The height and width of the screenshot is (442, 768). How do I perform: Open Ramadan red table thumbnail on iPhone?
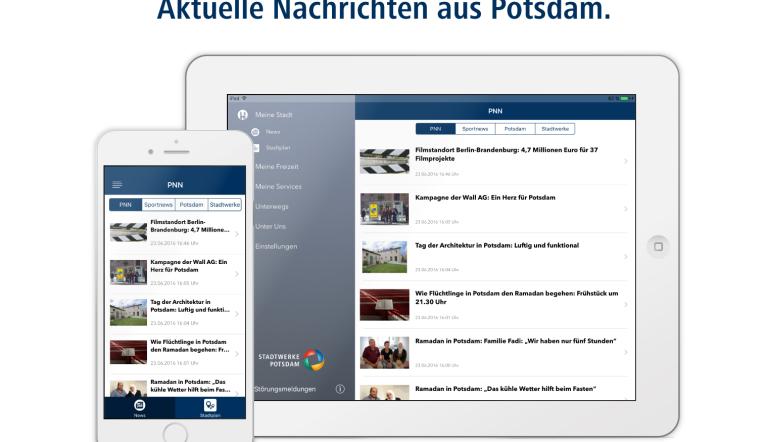pos(128,352)
